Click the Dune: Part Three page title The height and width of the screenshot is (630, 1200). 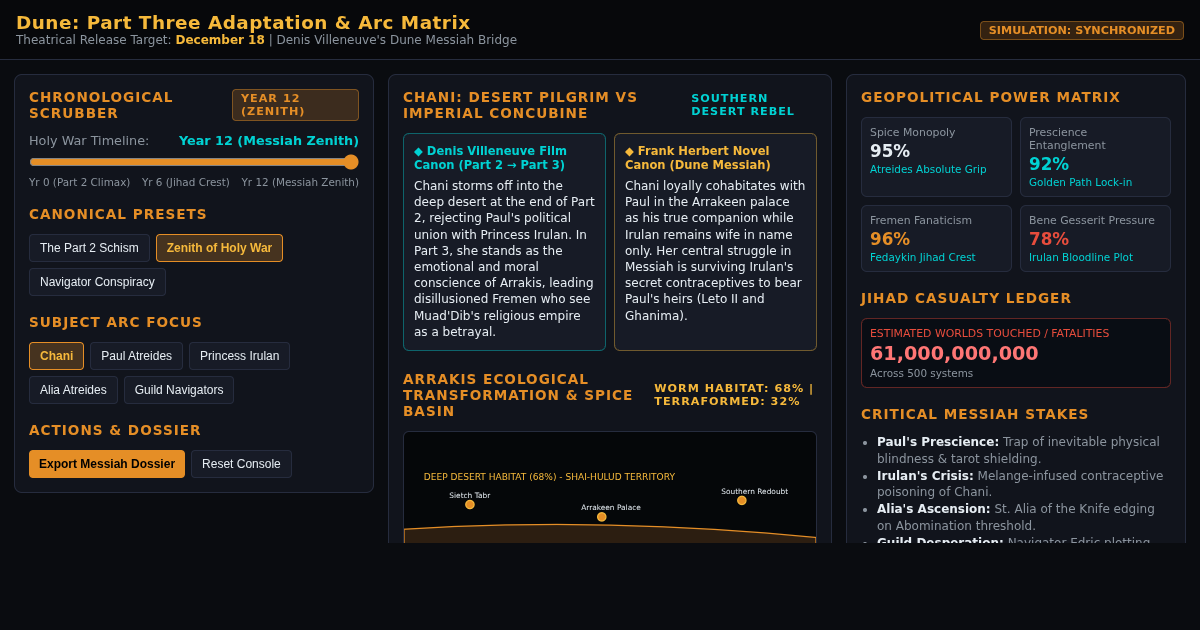(243, 22)
